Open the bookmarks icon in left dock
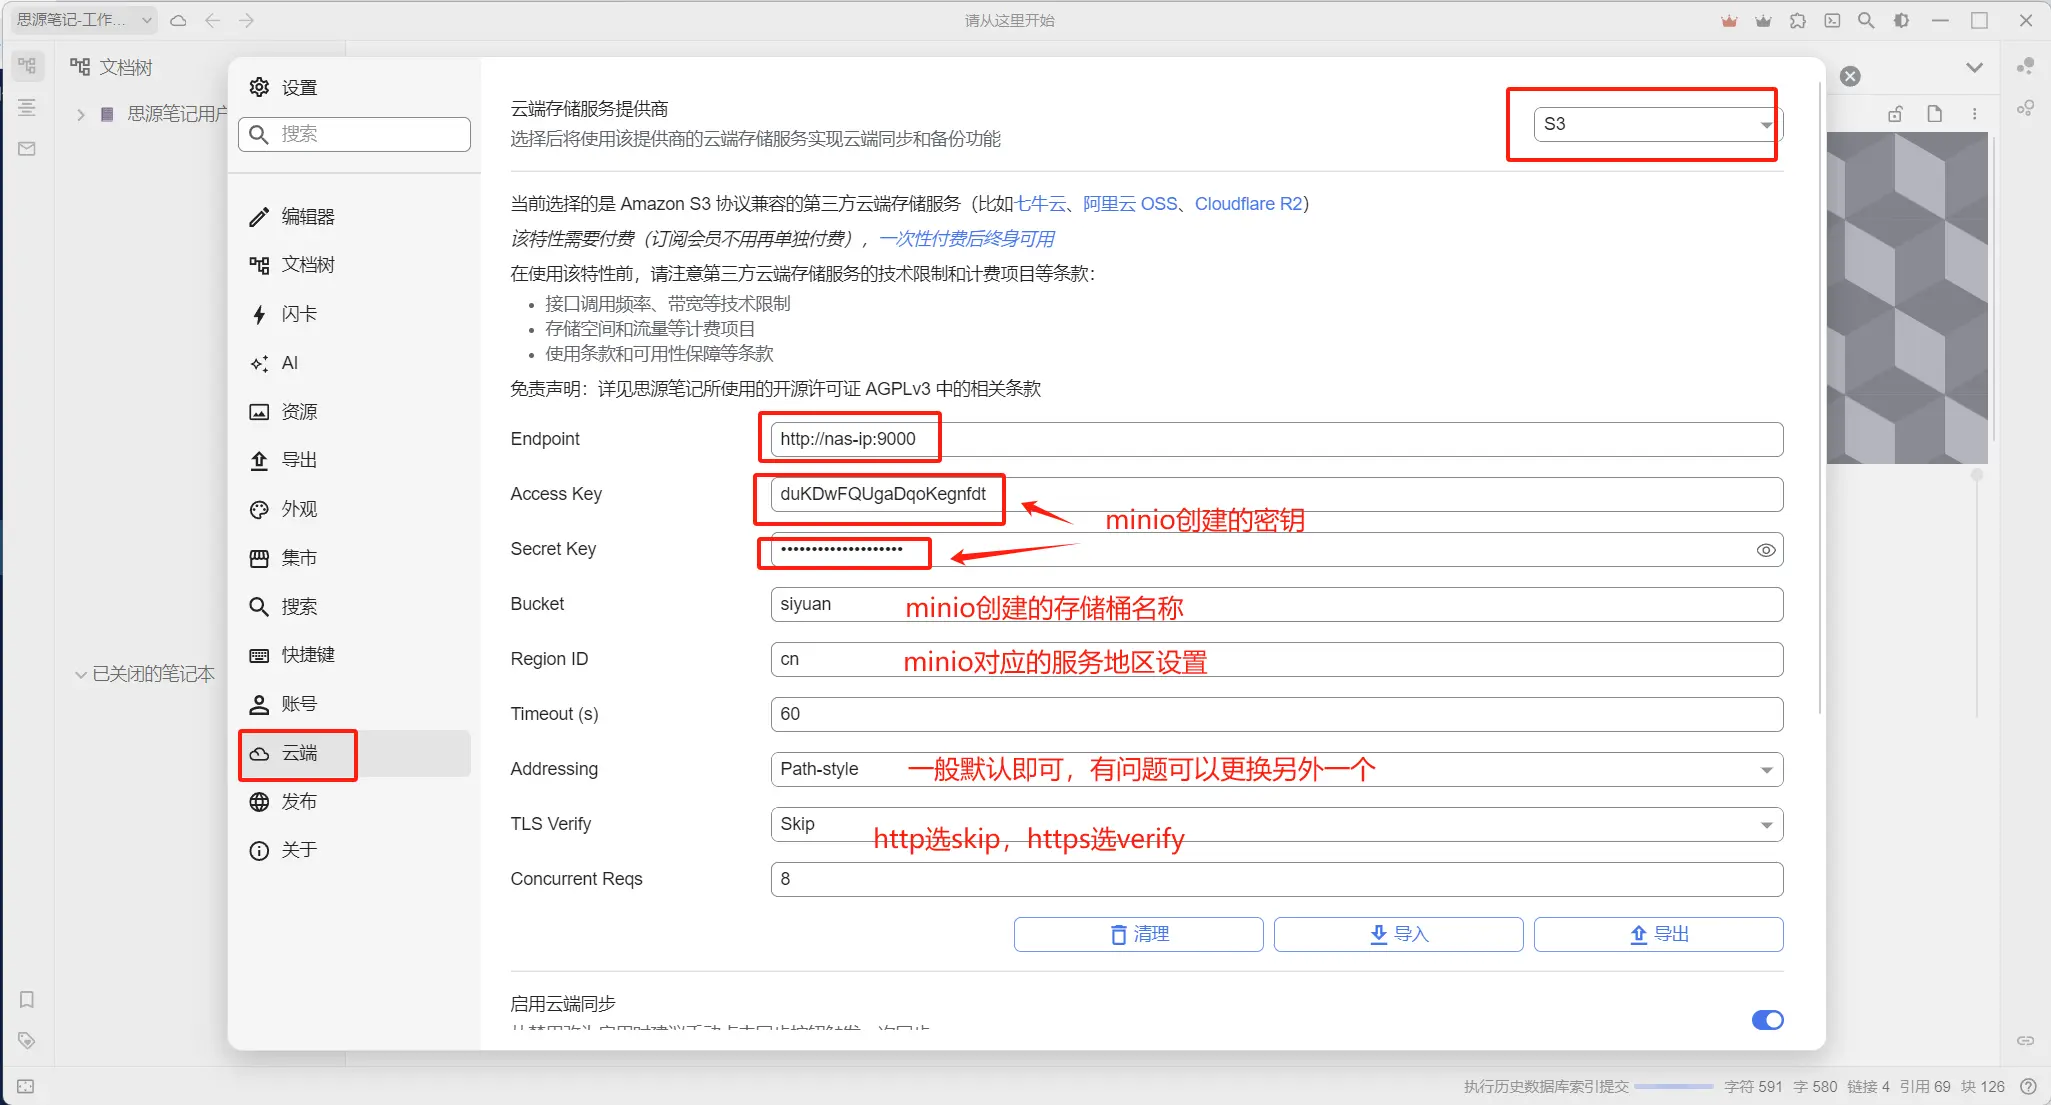Viewport: 2051px width, 1105px height. tap(27, 999)
